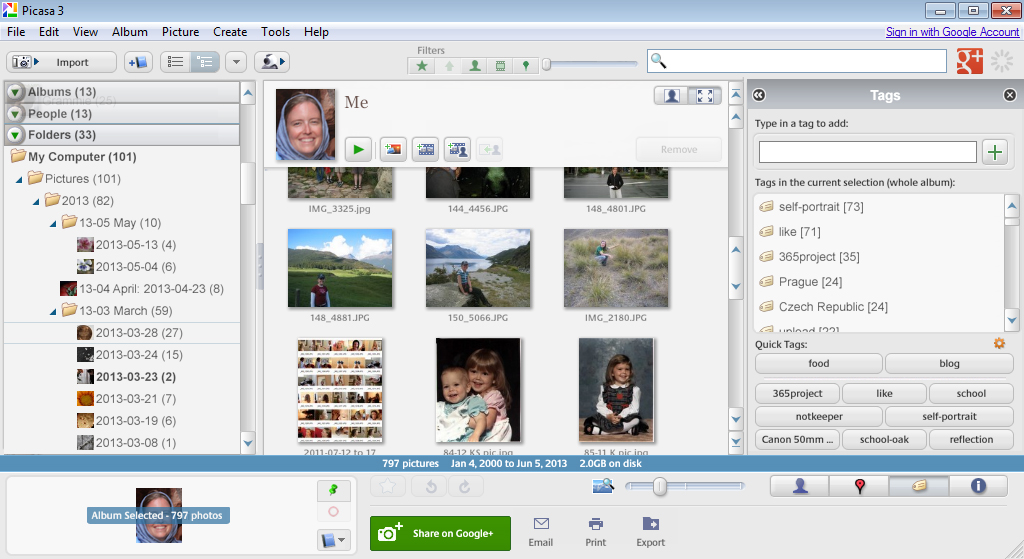The image size is (1024, 559).
Task: Select the 2013-03-28 (27) folder
Action: pyautogui.click(x=129, y=333)
